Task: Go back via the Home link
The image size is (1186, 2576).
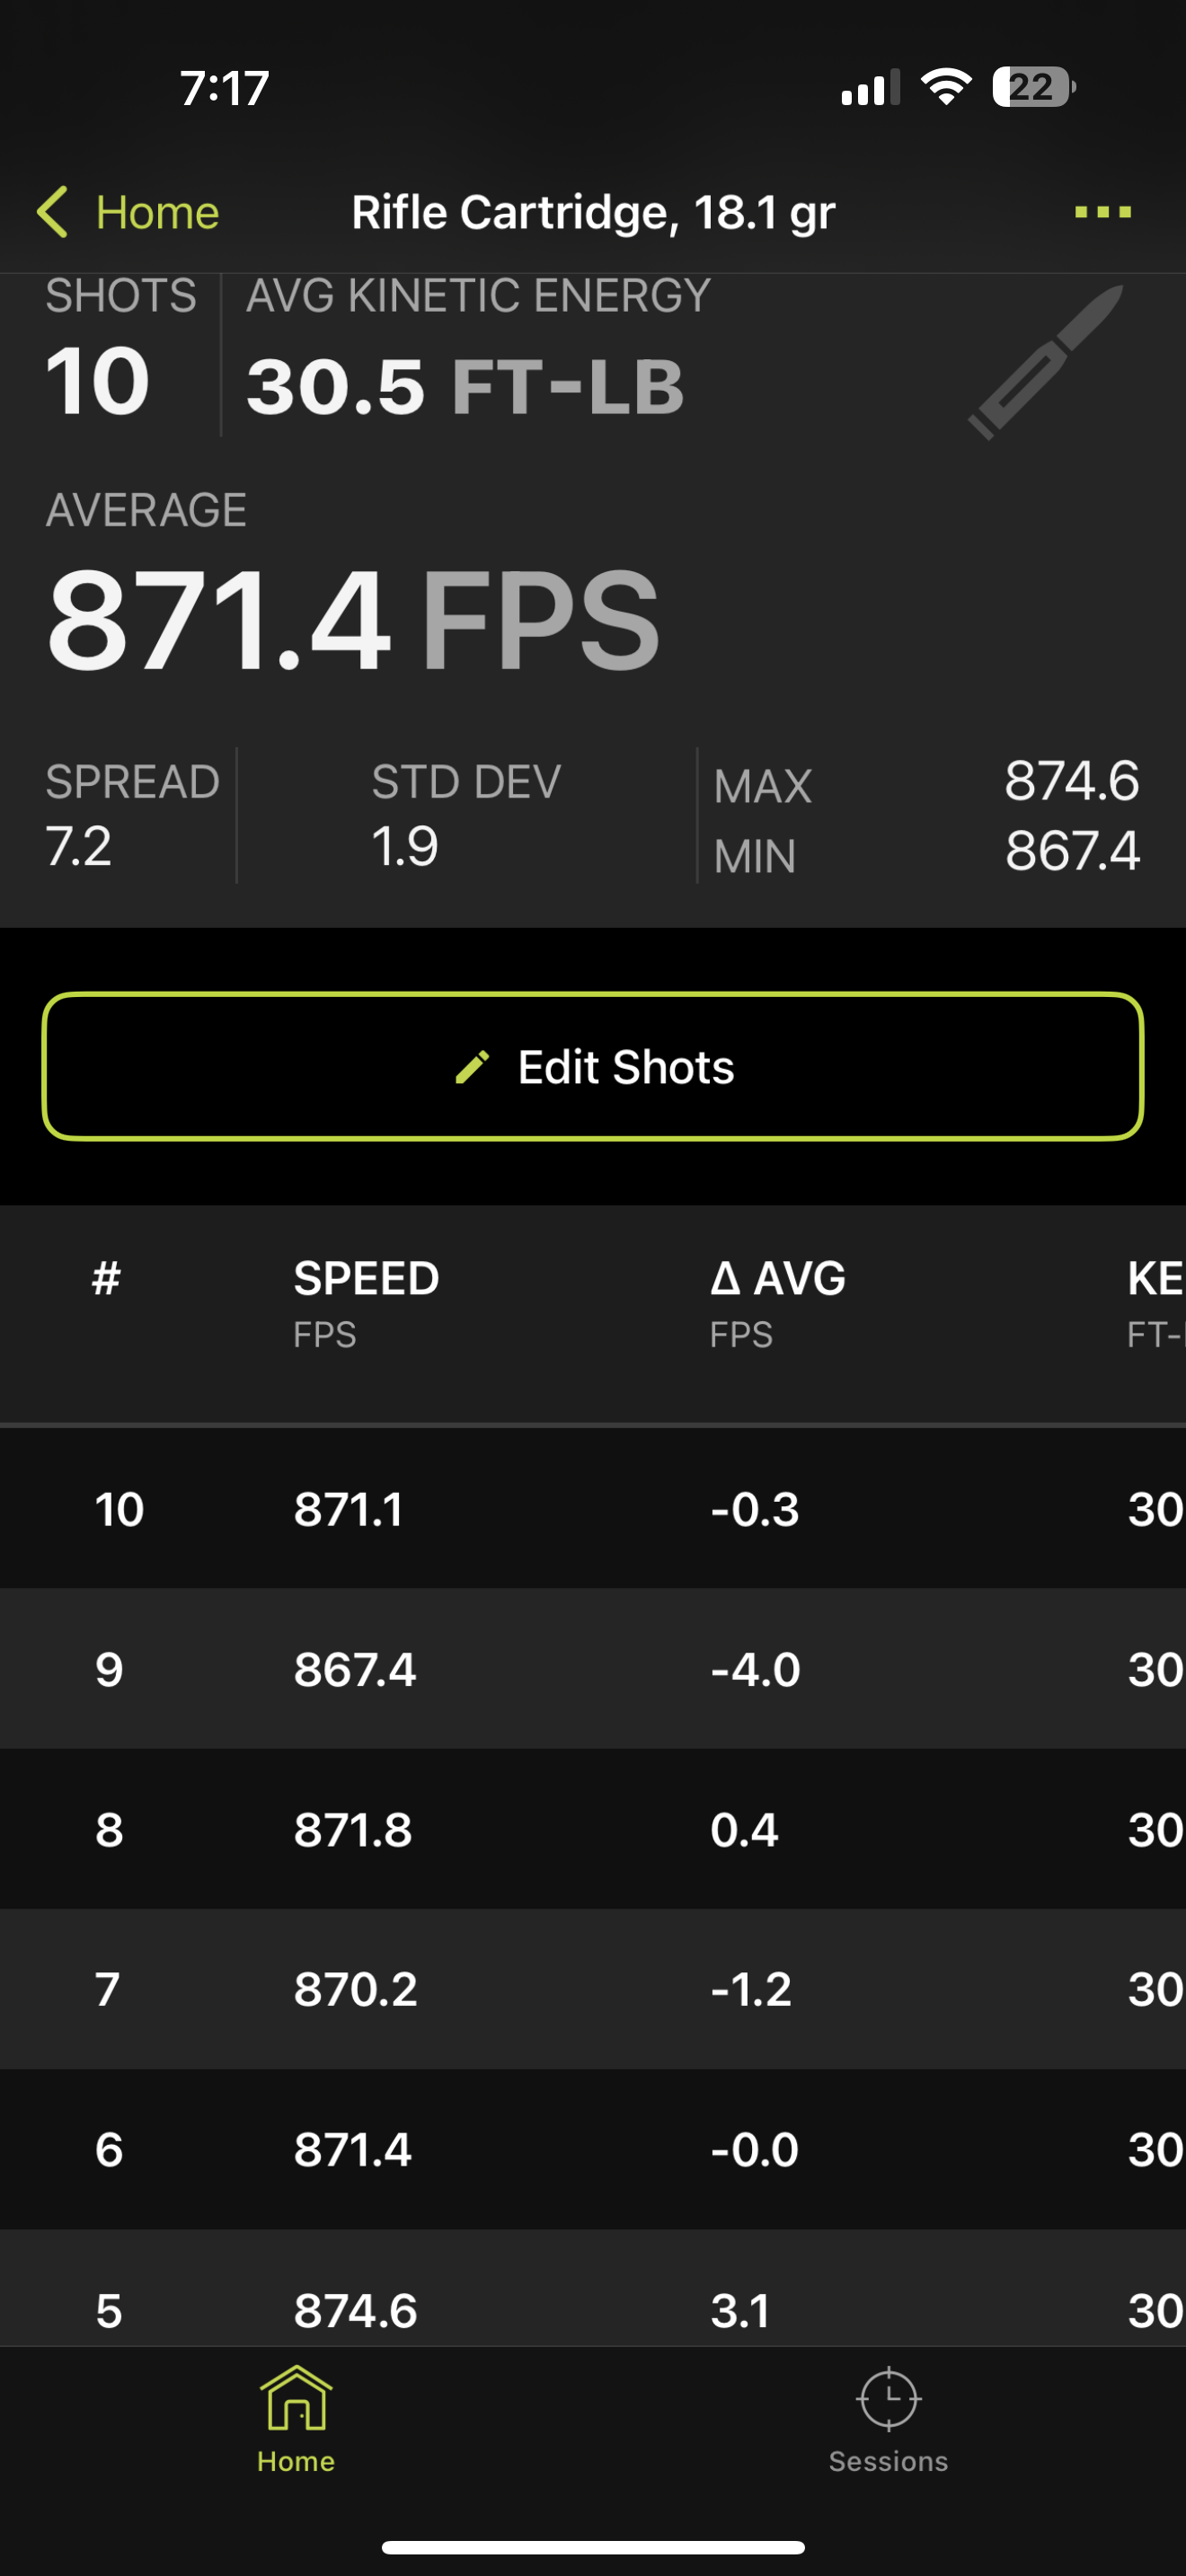Action: [128, 212]
